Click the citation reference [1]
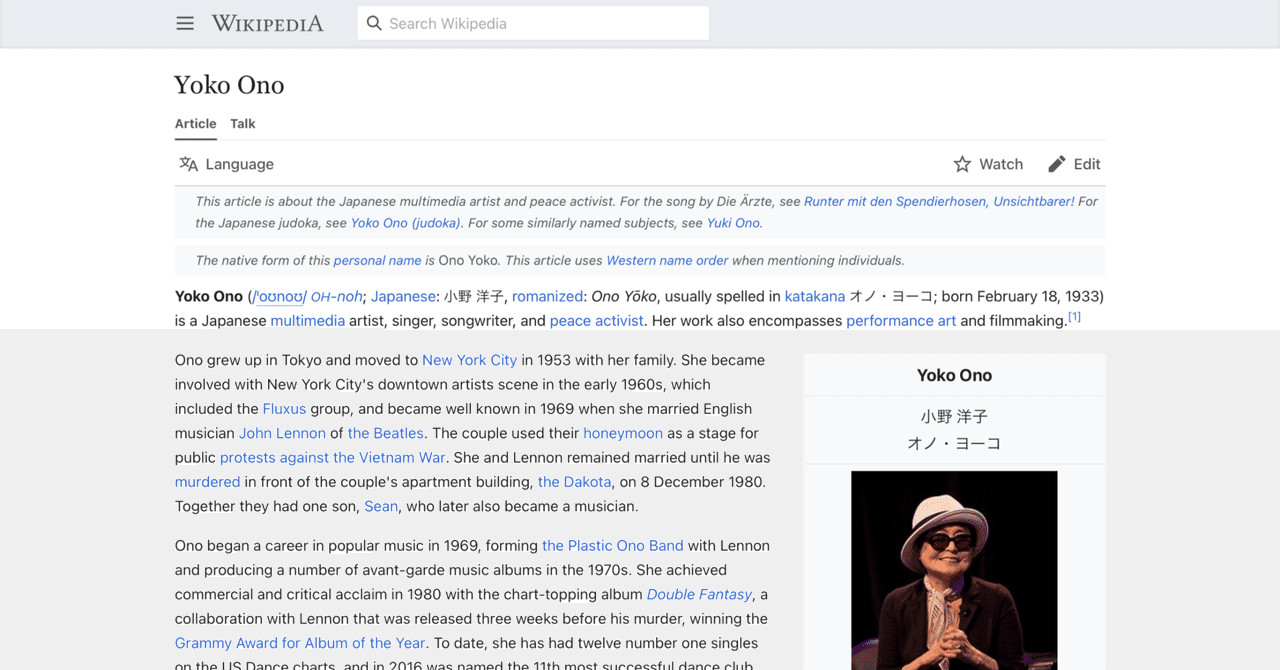The image size is (1280, 670). click(1074, 317)
